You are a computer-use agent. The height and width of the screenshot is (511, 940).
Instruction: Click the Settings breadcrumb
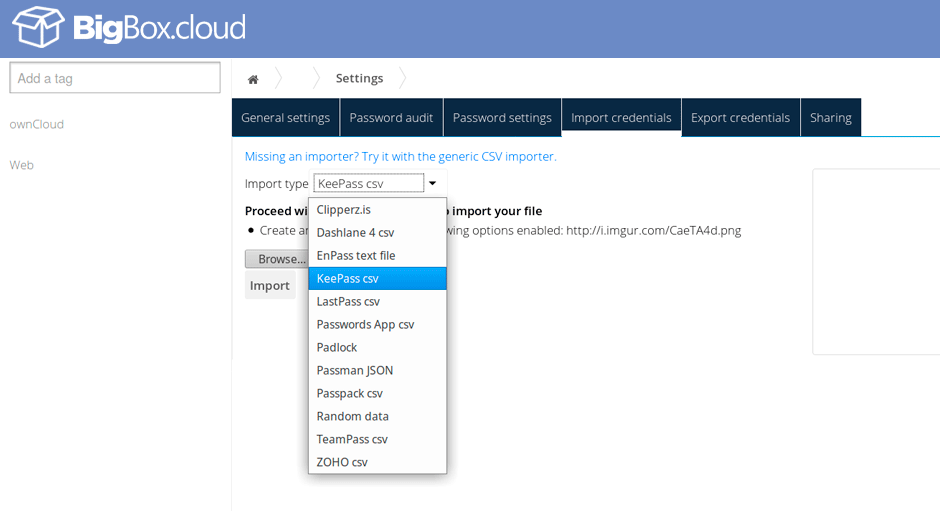coord(359,78)
